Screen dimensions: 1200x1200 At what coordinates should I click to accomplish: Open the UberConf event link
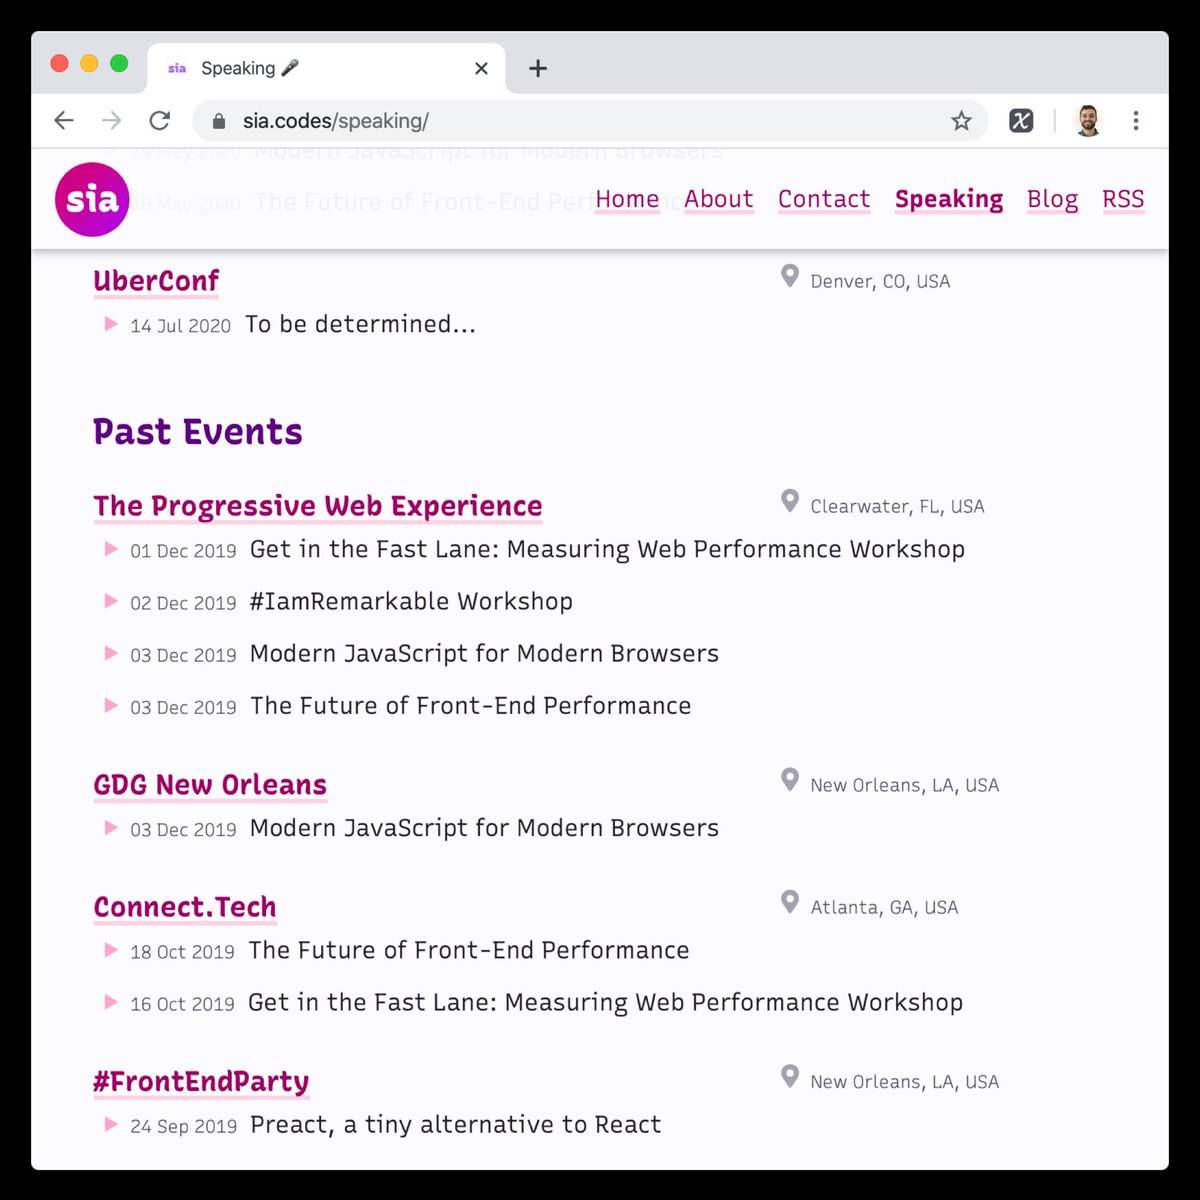coord(156,281)
